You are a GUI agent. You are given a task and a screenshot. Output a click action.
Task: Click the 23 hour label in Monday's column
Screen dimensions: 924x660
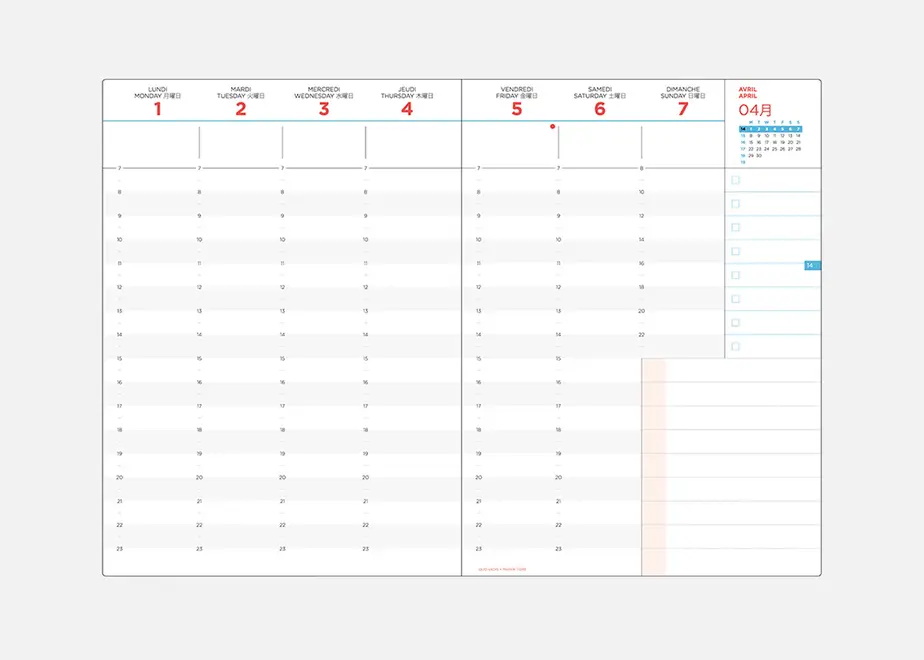[120, 549]
